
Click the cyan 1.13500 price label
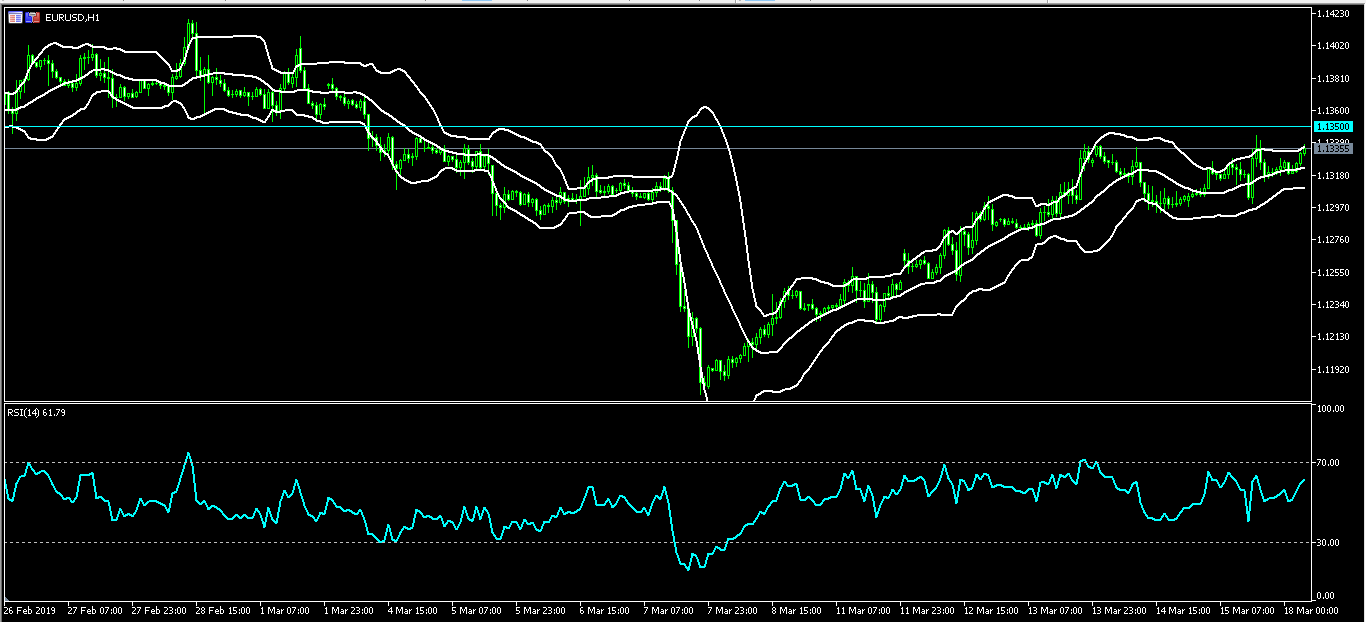(x=1333, y=127)
